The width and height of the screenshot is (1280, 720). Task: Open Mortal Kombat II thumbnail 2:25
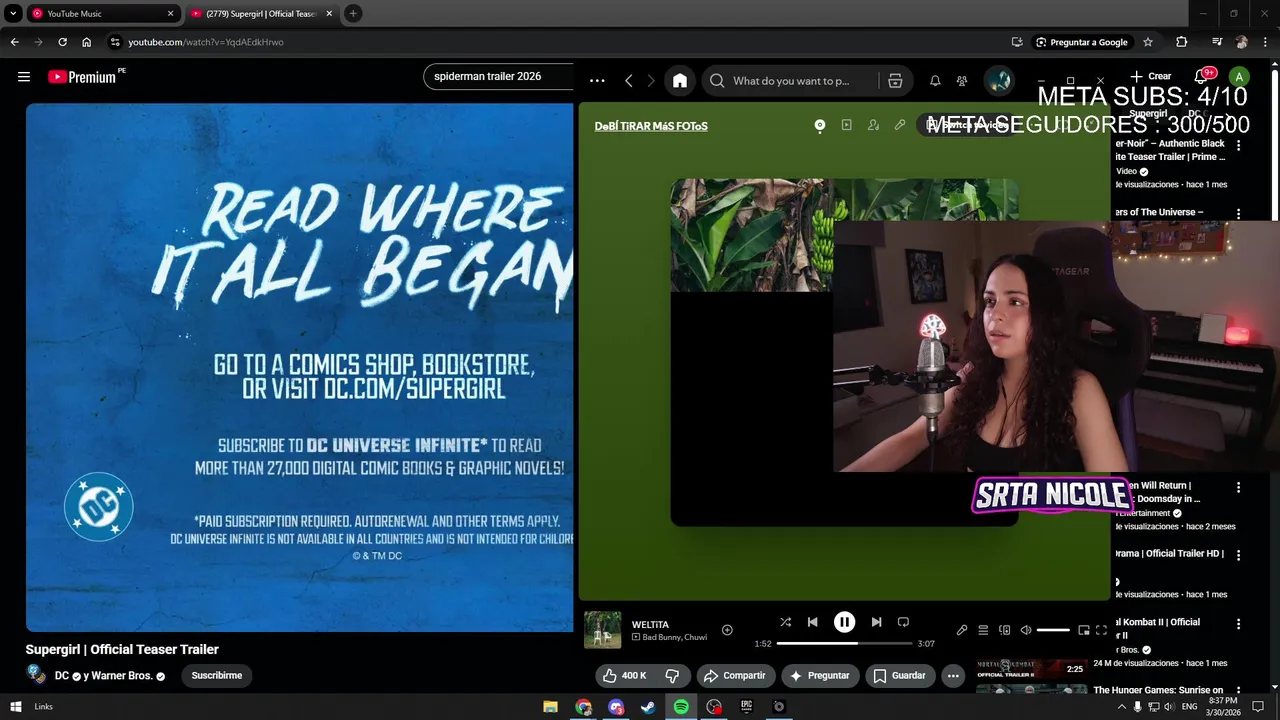click(1032, 667)
